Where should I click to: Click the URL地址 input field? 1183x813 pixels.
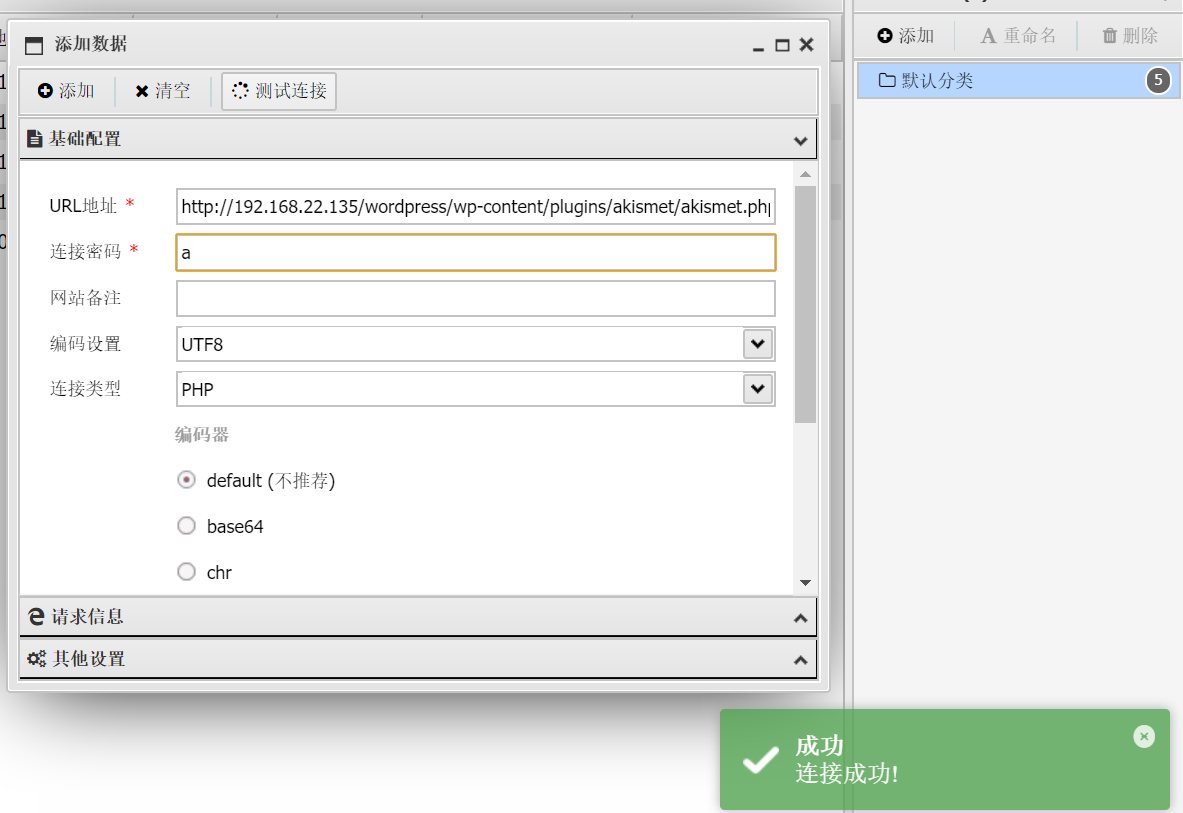click(x=475, y=207)
